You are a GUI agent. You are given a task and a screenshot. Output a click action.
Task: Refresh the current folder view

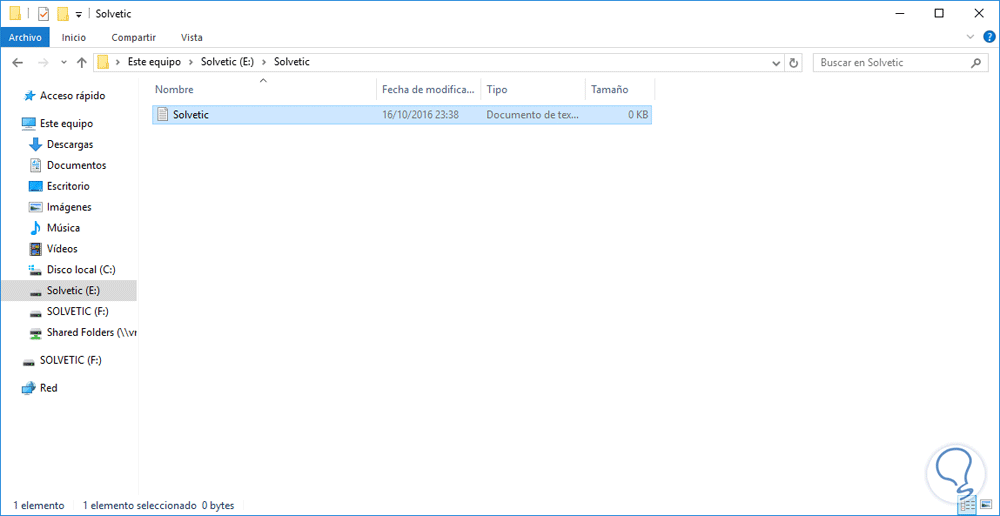(x=793, y=63)
